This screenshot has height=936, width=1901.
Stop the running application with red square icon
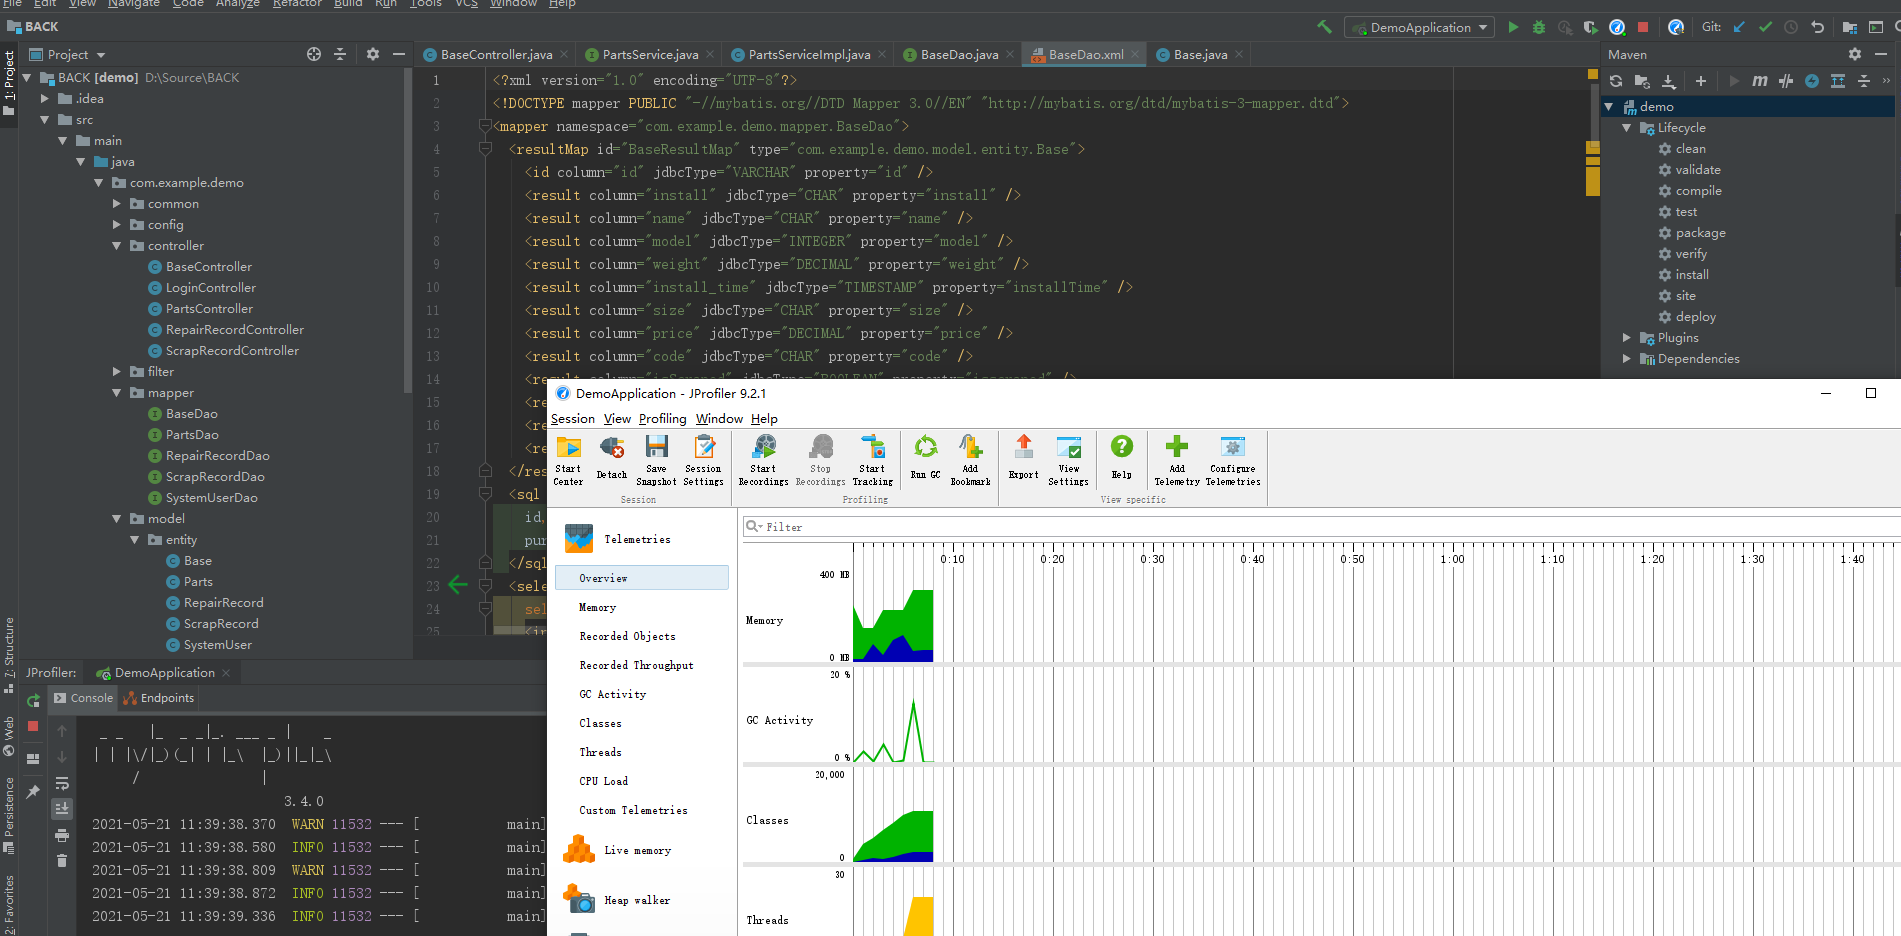[1643, 27]
